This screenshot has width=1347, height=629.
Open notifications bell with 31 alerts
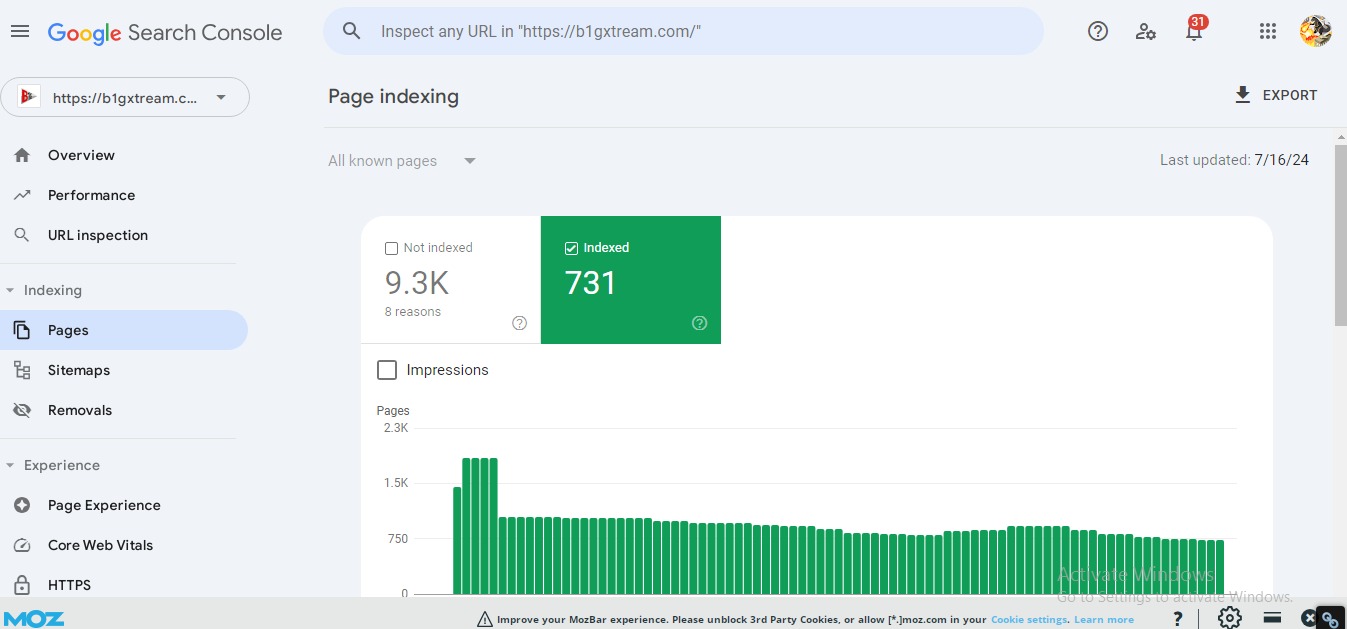pyautogui.click(x=1194, y=32)
